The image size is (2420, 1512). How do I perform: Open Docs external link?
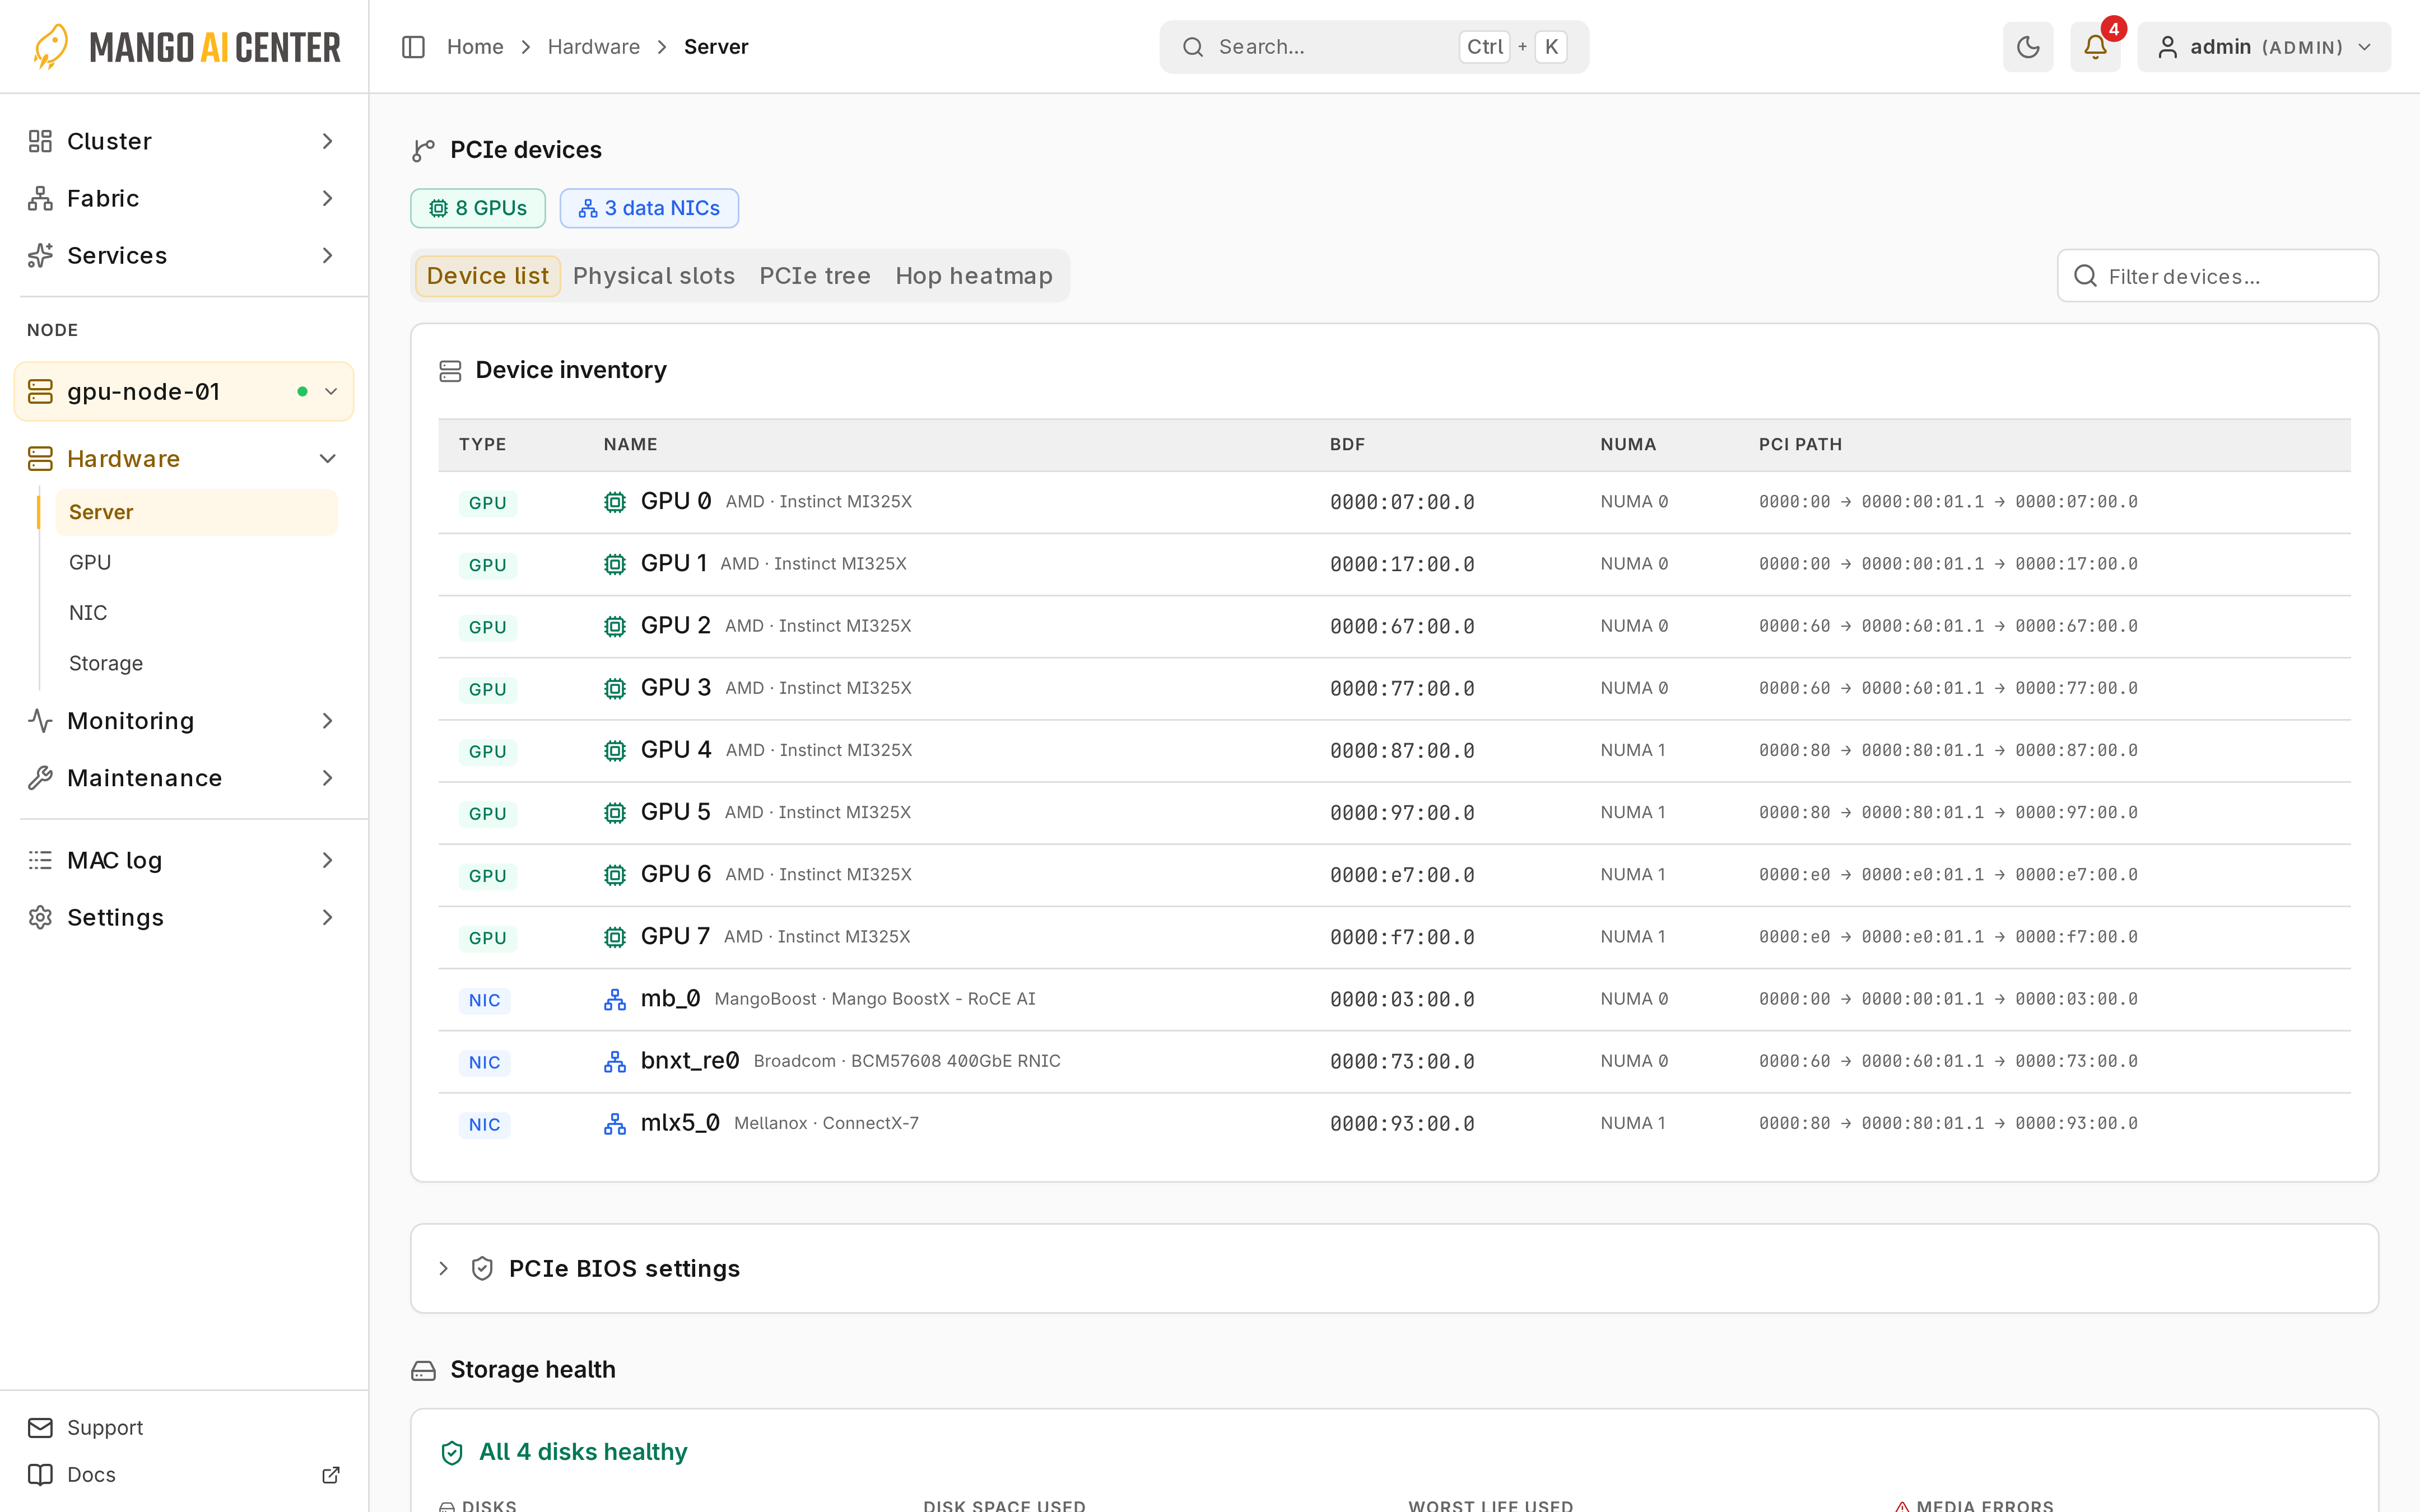tap(184, 1474)
